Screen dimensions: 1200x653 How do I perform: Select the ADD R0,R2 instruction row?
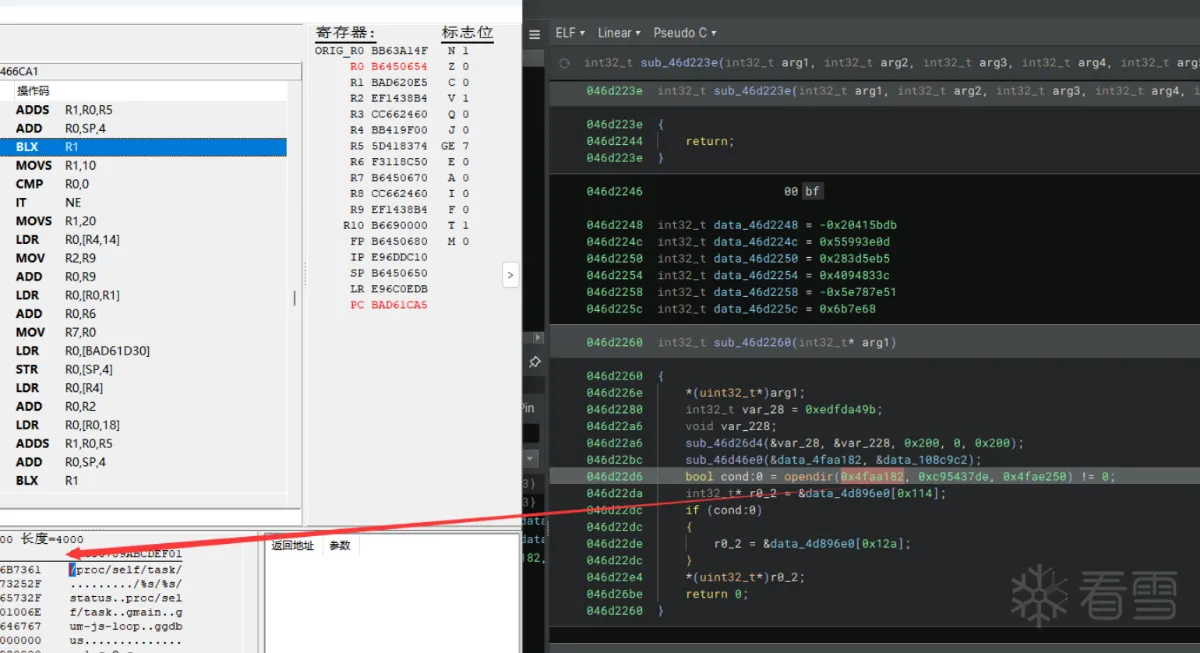pos(143,406)
